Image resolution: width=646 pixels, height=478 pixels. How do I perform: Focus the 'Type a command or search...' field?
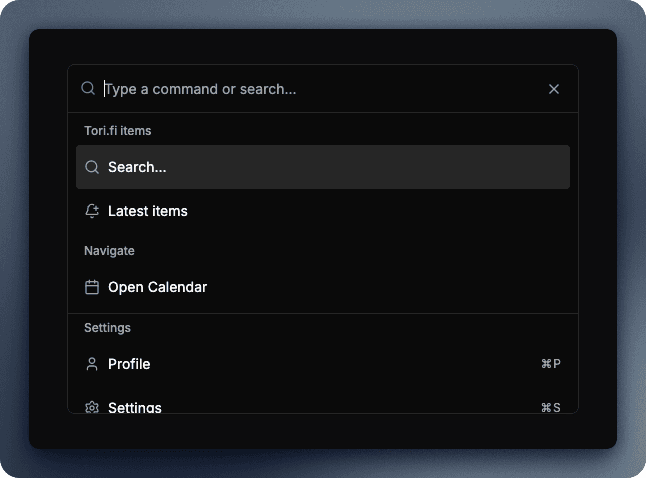point(320,89)
